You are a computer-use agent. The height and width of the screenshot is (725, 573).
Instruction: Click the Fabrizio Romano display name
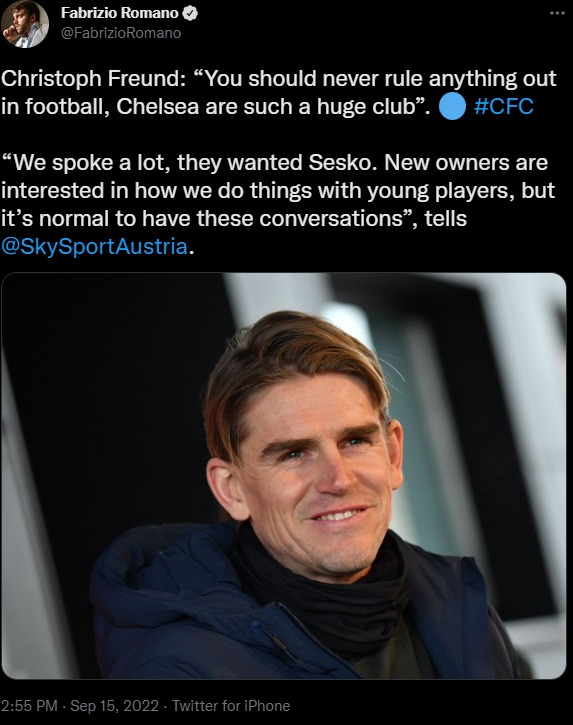click(119, 13)
